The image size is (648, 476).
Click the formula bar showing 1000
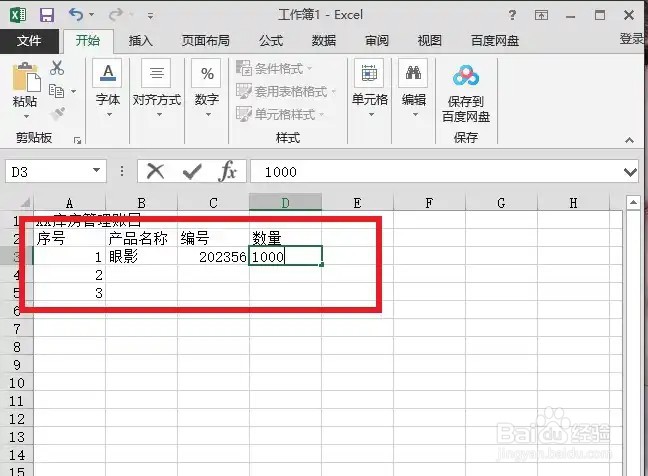click(436, 171)
